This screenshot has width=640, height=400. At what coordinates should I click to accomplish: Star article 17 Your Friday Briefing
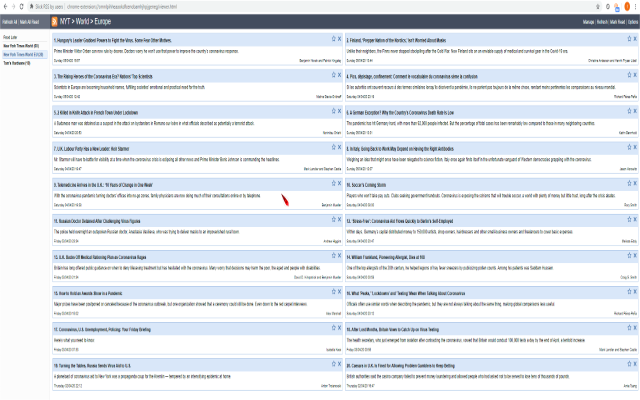pyautogui.click(x=333, y=328)
